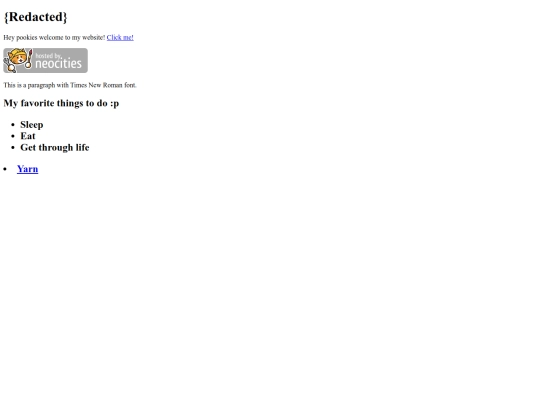This screenshot has width=540, height=405.
Task: Click the bullet beside Eat
Action: 13,136
